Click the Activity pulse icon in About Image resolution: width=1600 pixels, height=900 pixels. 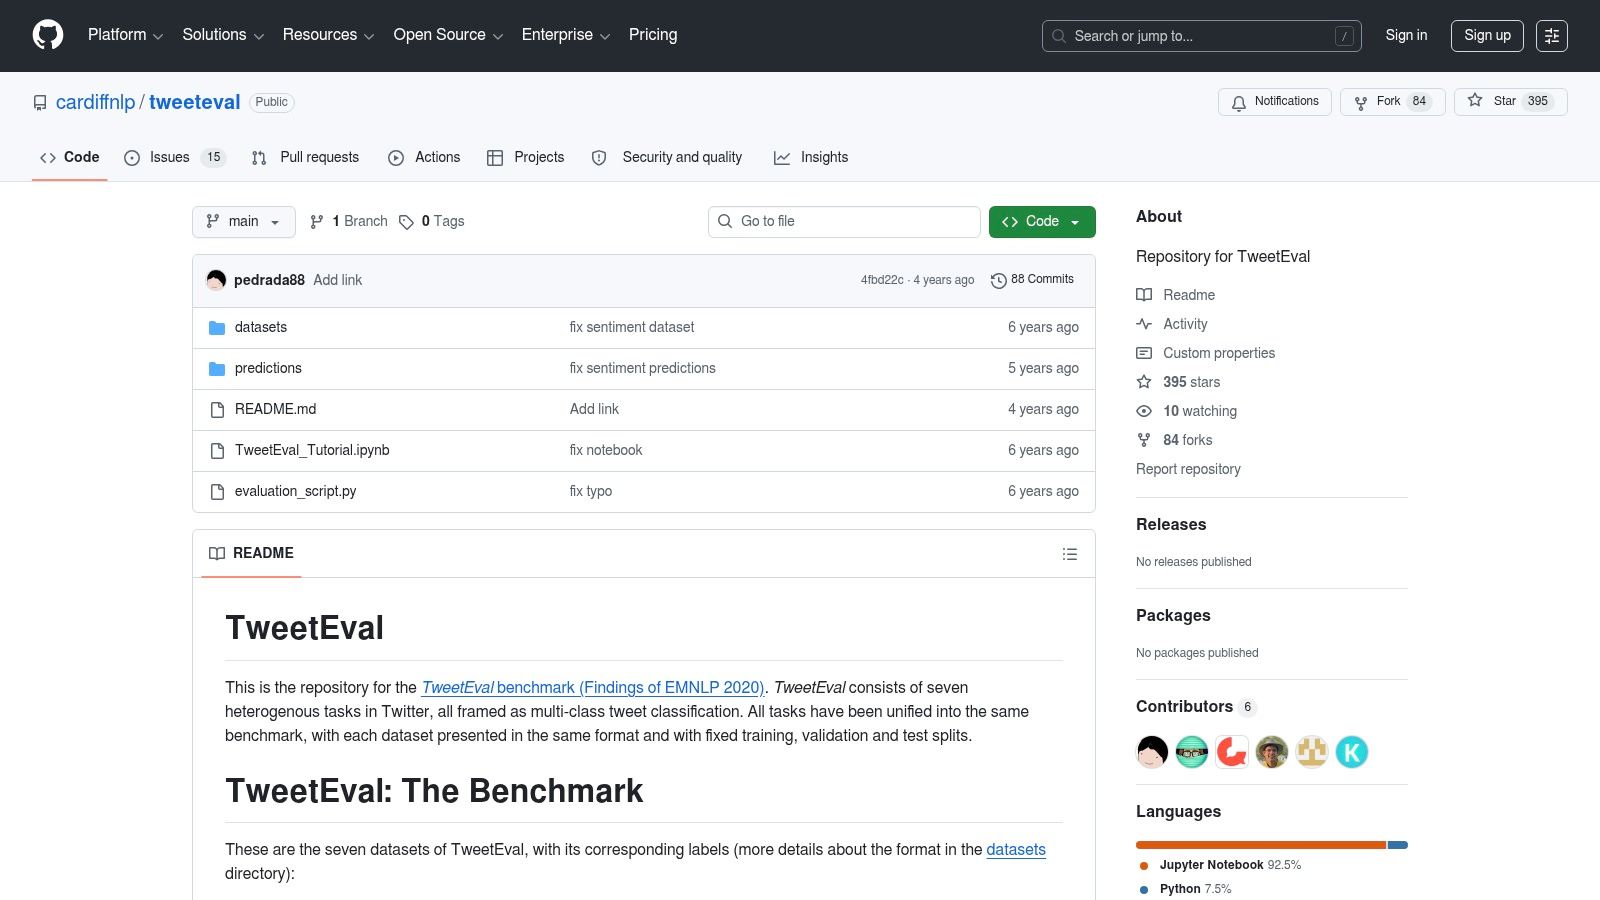(1144, 324)
